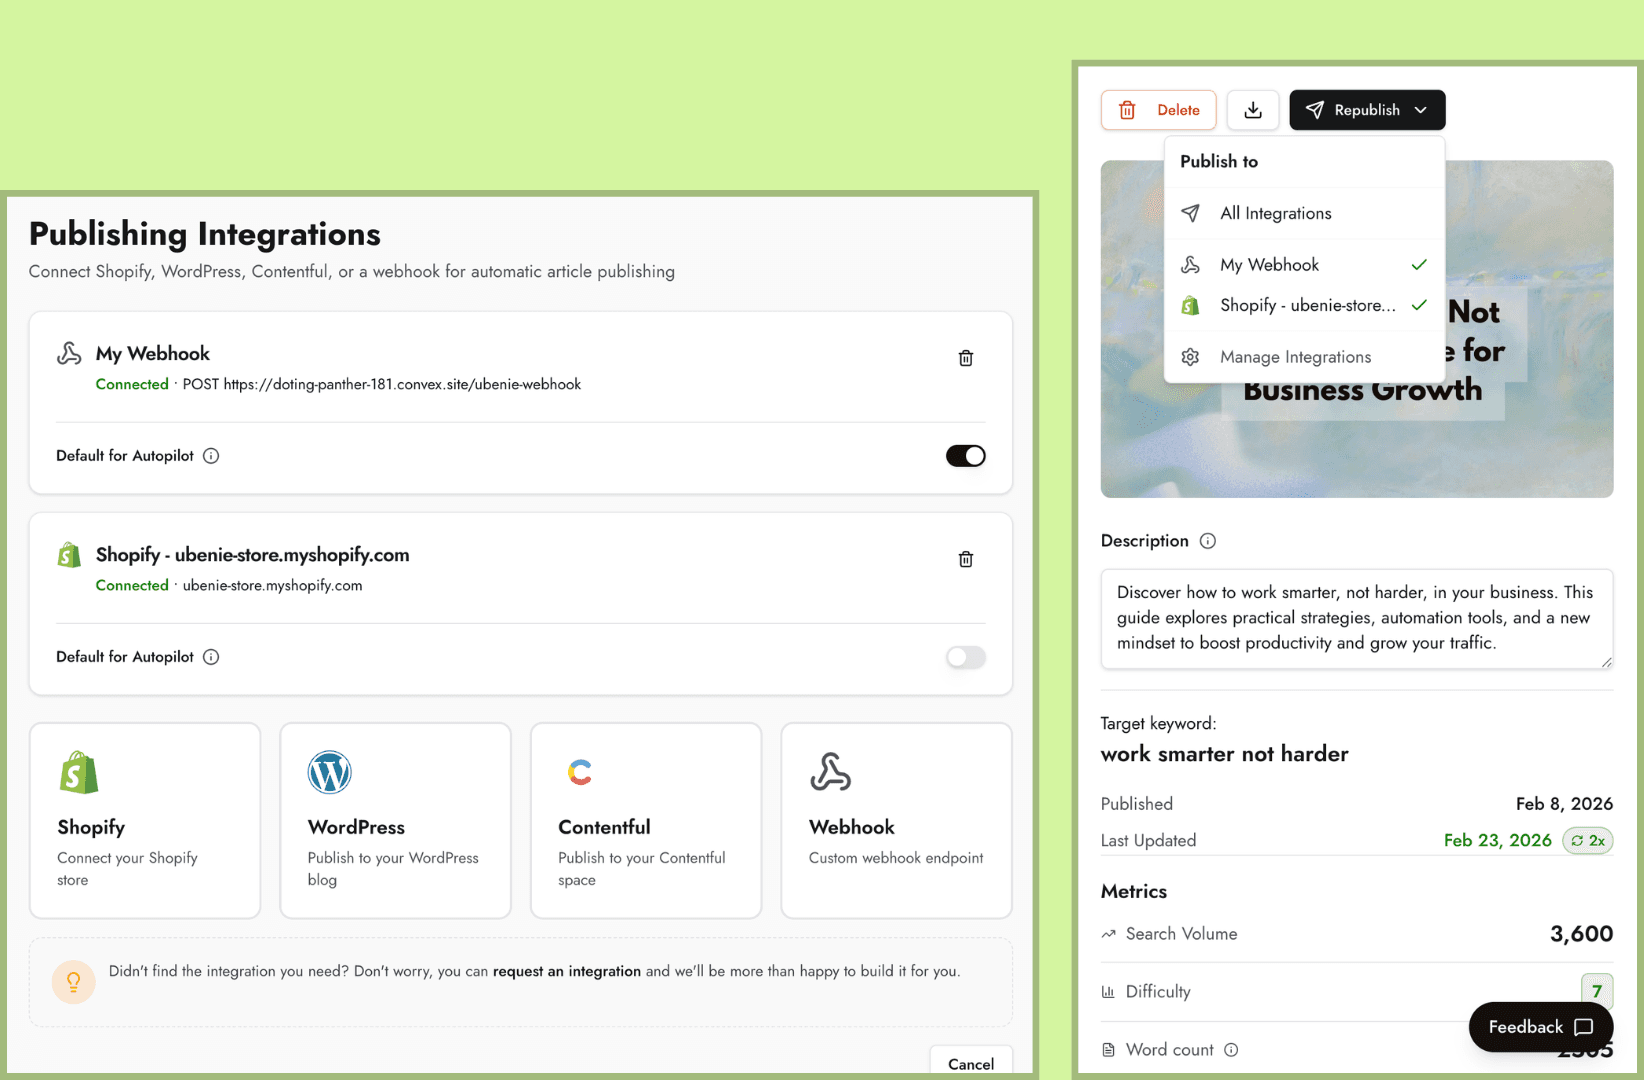This screenshot has width=1644, height=1080.
Task: Click the request an integration link
Action: tap(566, 971)
